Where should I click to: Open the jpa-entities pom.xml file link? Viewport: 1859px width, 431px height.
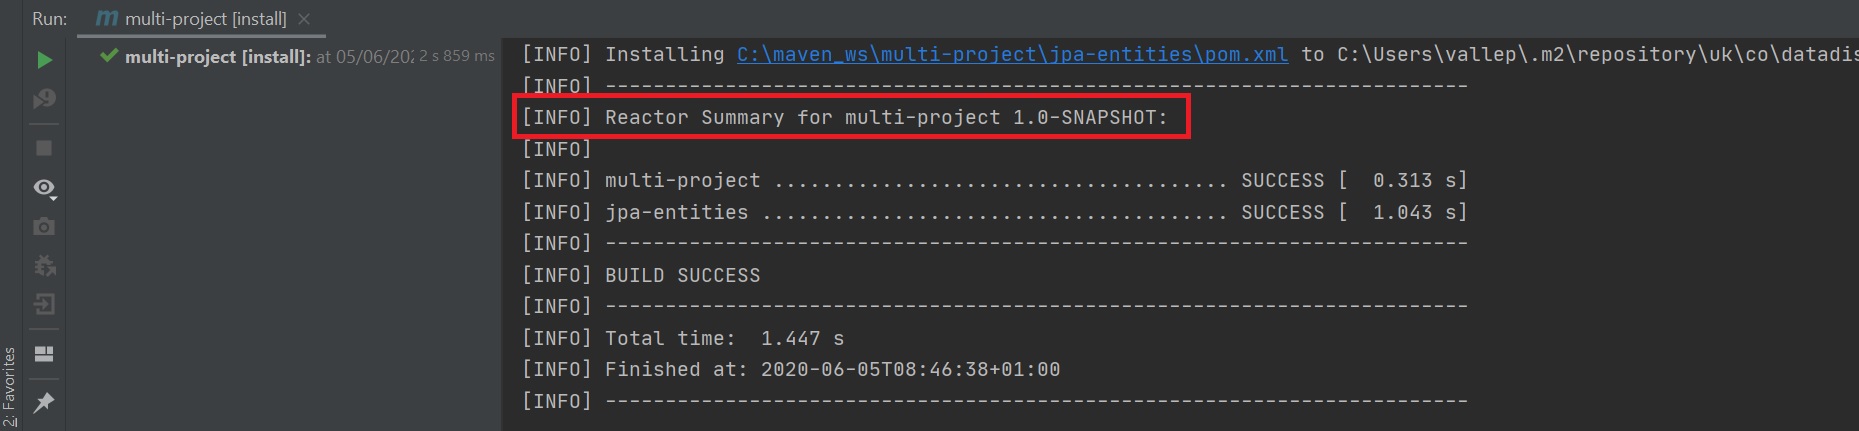1012,54
